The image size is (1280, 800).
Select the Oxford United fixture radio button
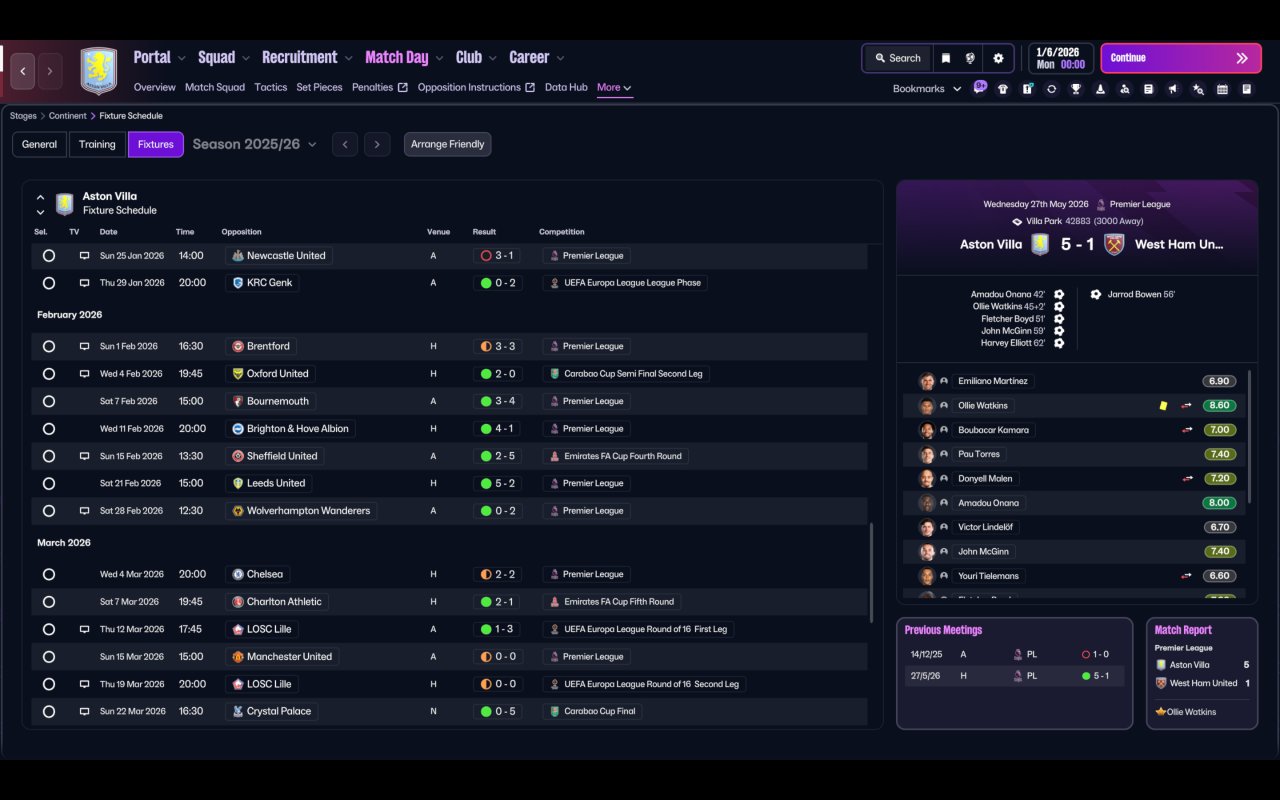coord(49,374)
